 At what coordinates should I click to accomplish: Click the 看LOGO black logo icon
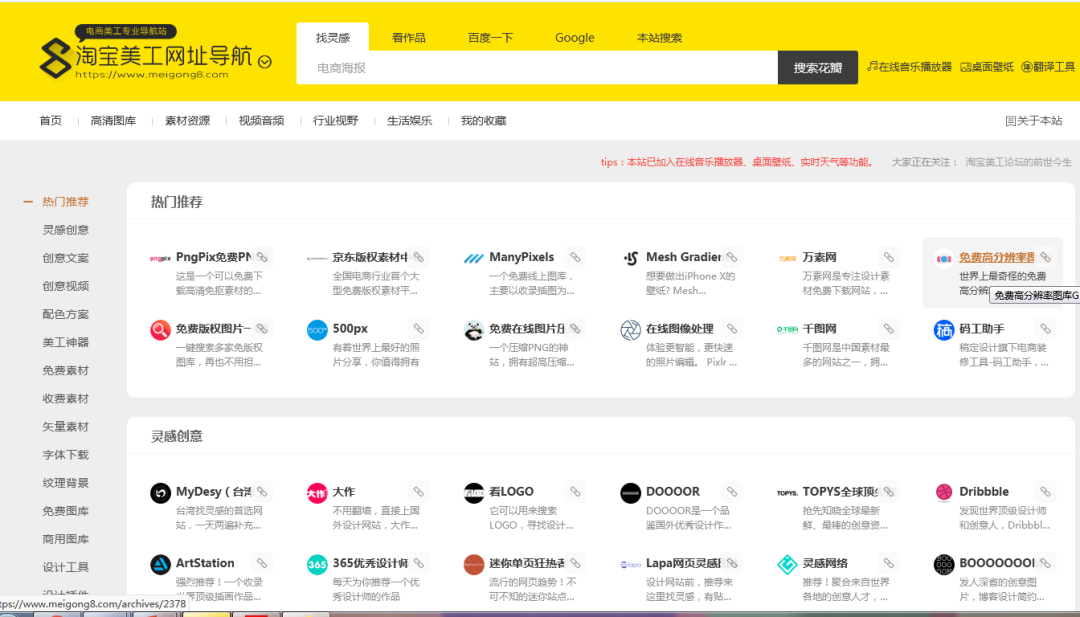[x=473, y=493]
